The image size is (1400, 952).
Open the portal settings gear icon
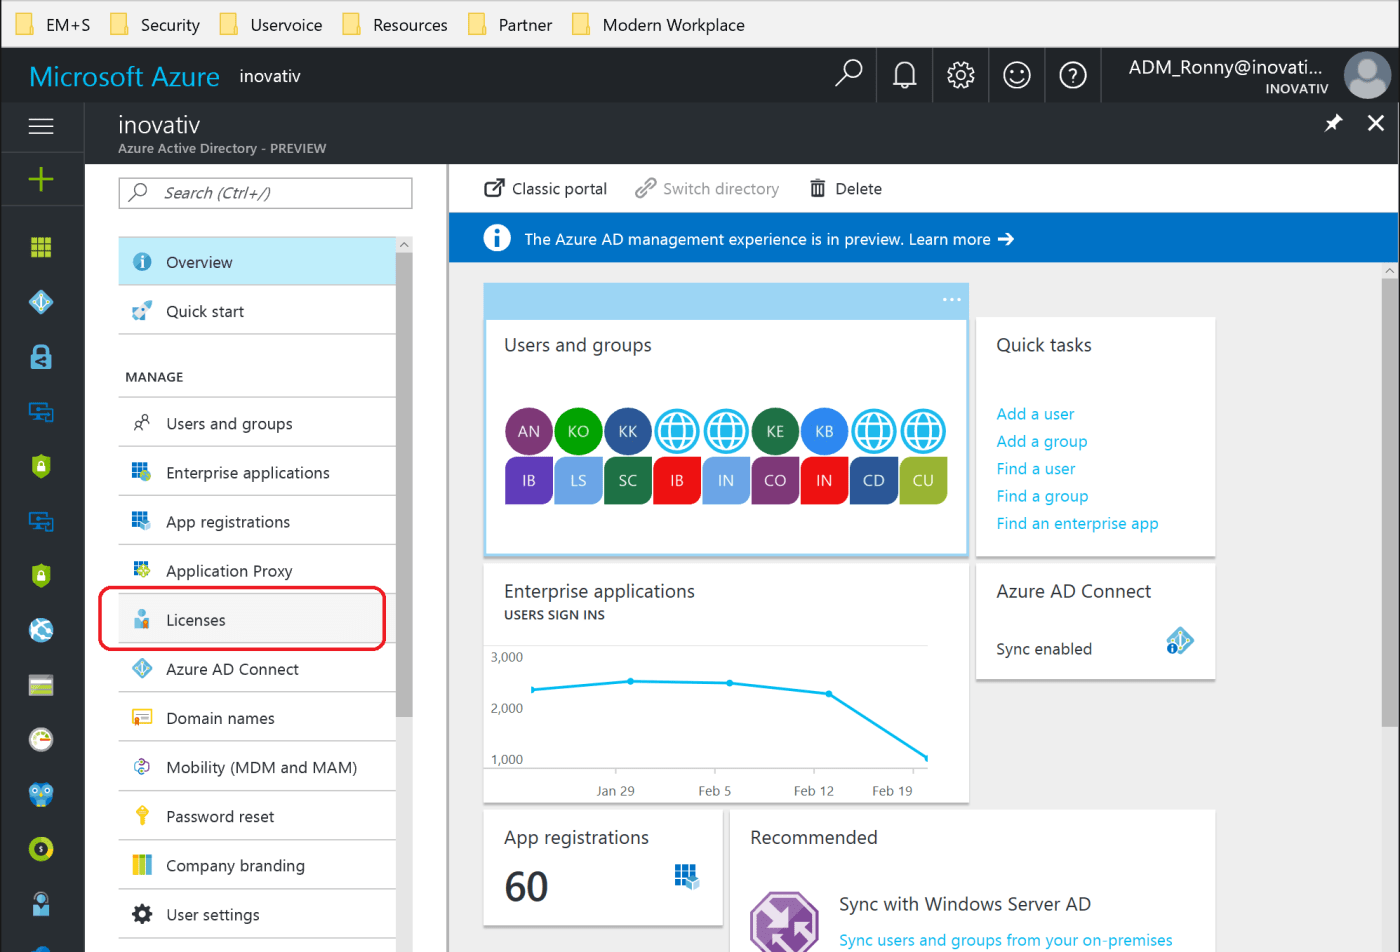tap(960, 74)
